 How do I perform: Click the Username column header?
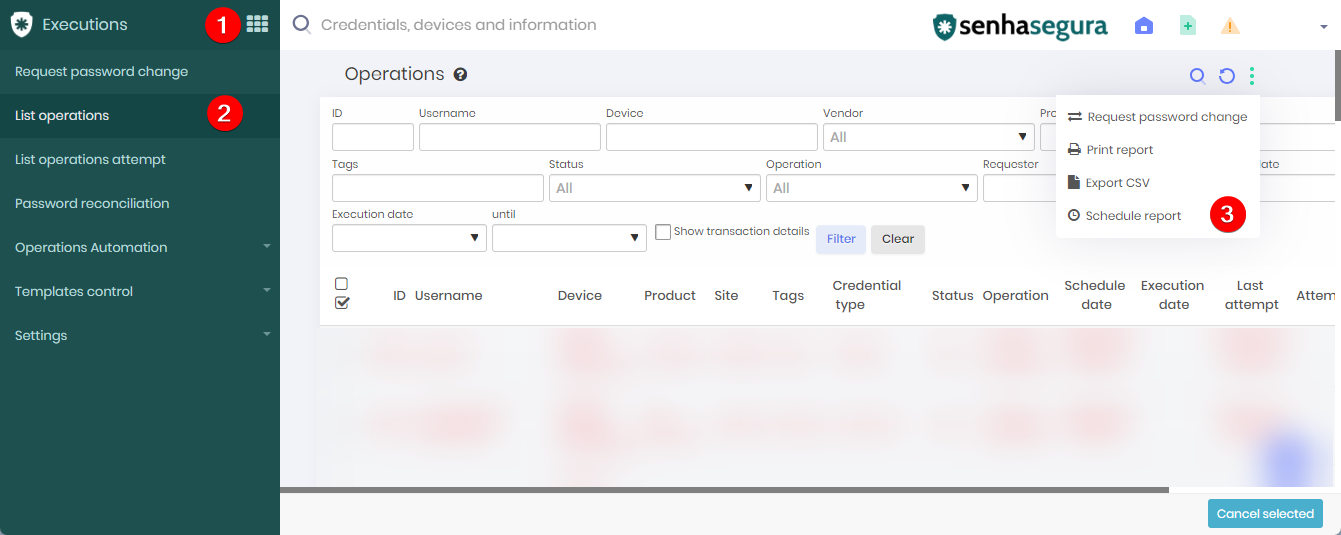point(449,296)
